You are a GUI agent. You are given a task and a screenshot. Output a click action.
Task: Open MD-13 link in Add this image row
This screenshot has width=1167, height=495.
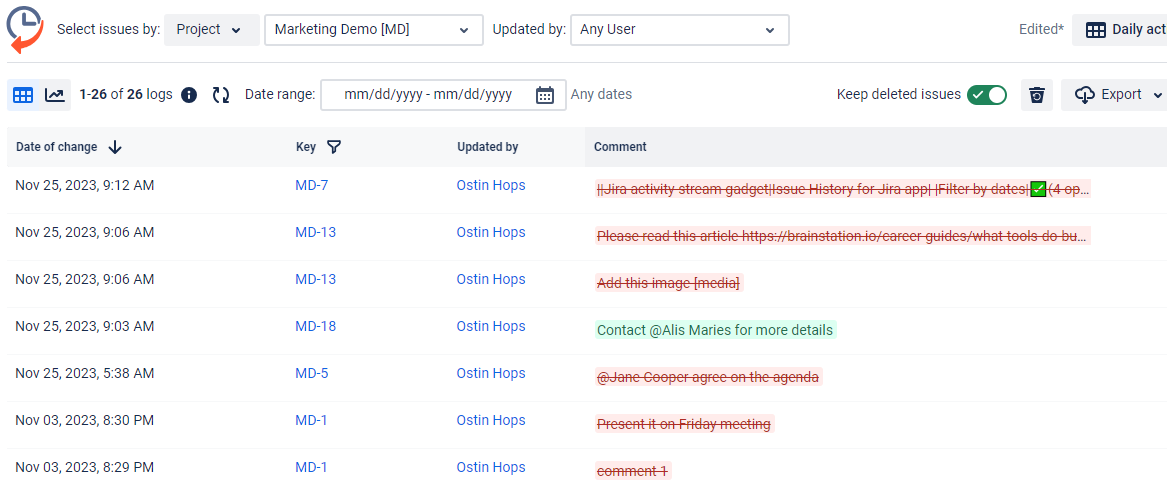[316, 279]
